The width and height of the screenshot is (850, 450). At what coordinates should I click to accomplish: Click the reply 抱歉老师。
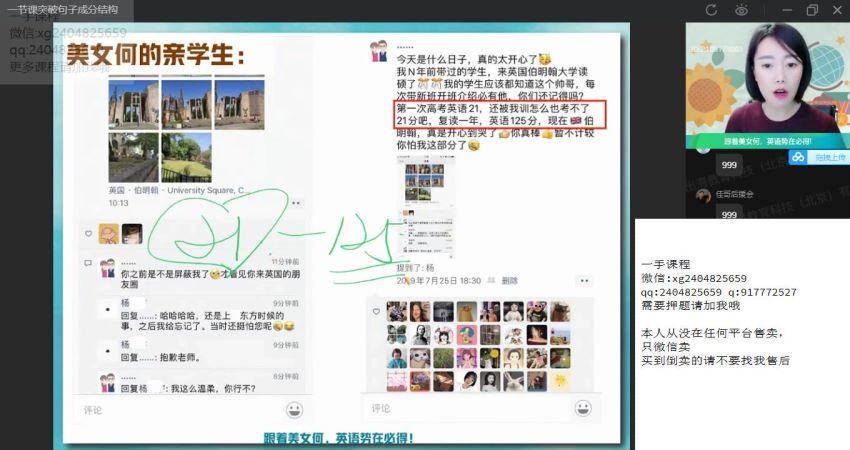tap(161, 357)
